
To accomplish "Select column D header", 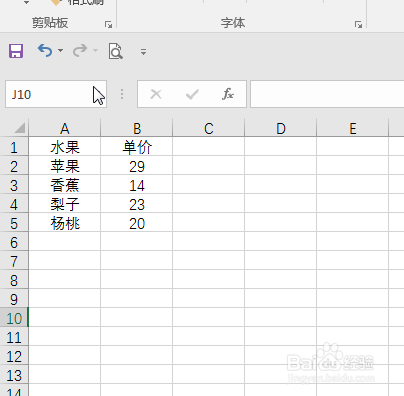I will 281,128.
